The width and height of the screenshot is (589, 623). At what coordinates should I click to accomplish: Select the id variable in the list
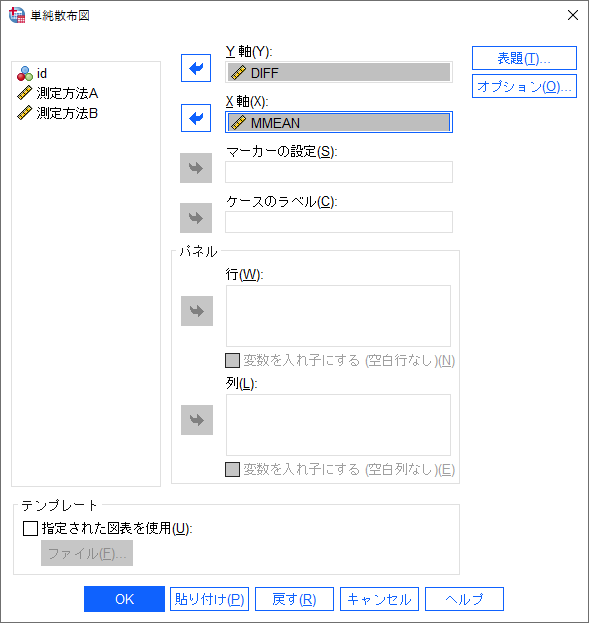click(32, 74)
